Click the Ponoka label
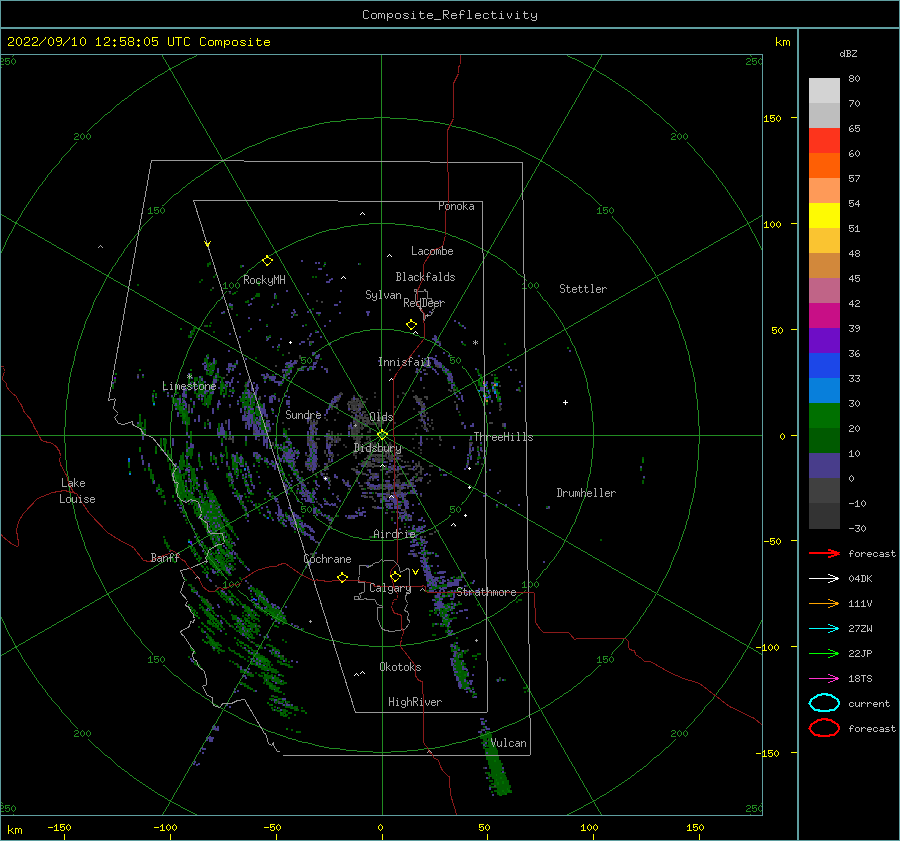This screenshot has width=900, height=841. tap(456, 206)
